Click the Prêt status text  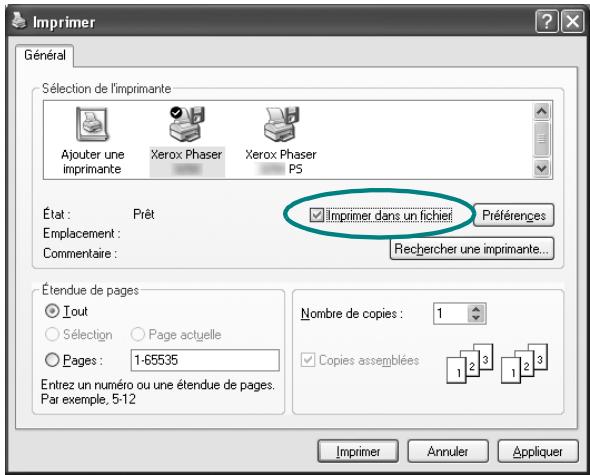coord(144,214)
